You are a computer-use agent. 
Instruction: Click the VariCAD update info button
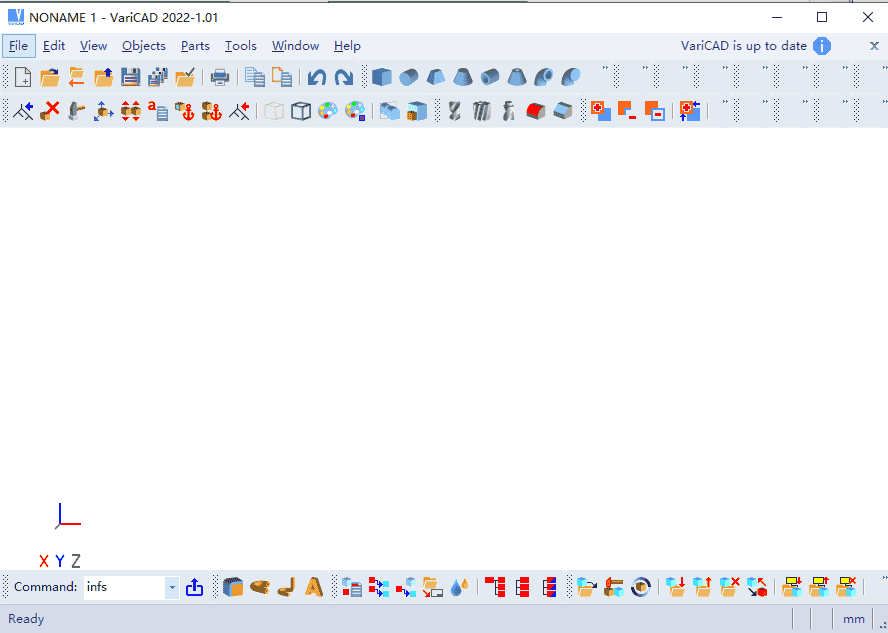click(822, 46)
